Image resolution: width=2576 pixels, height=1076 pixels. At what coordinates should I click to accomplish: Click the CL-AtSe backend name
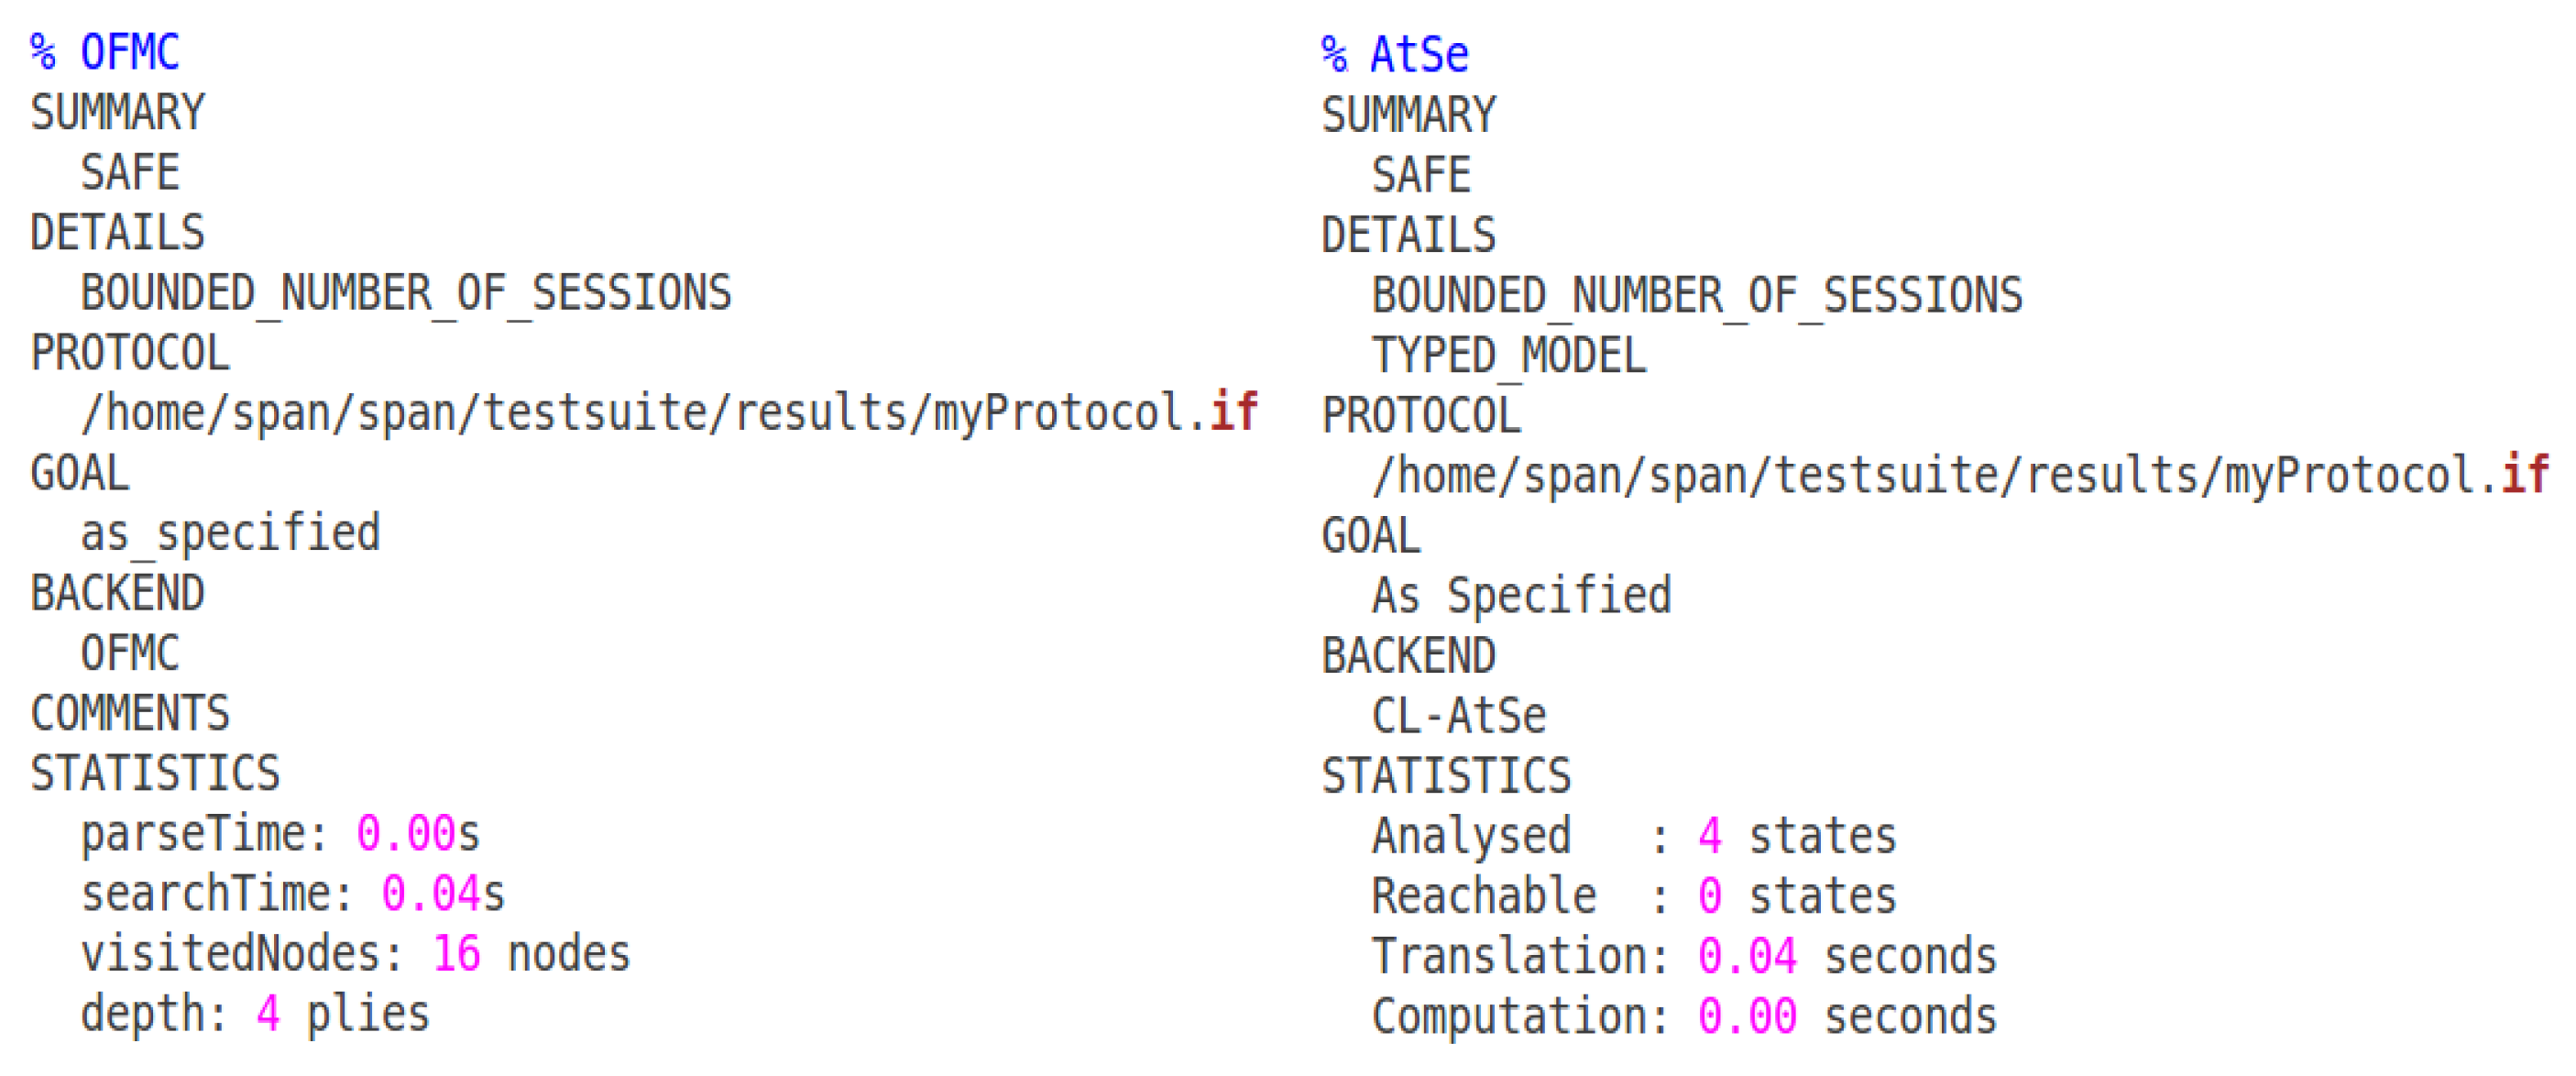click(x=1459, y=716)
